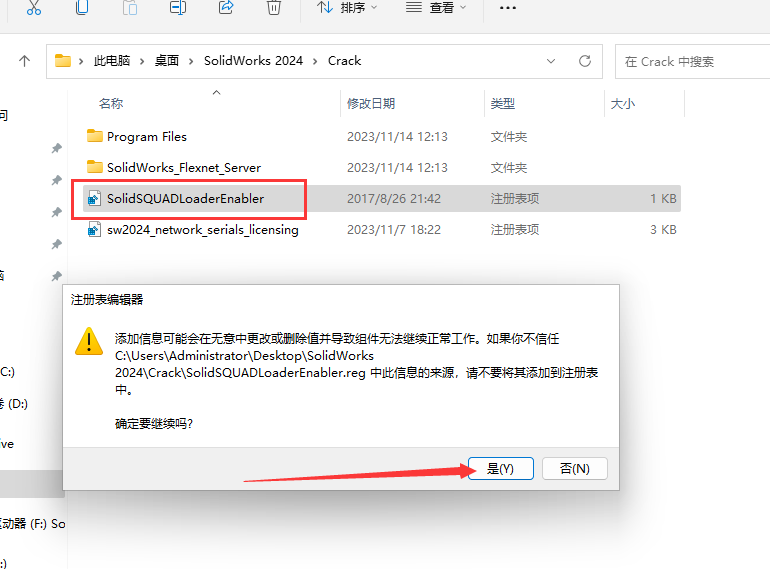The width and height of the screenshot is (770, 569).
Task: Click the SolidWorks 2024 breadcrumb
Action: tap(253, 61)
